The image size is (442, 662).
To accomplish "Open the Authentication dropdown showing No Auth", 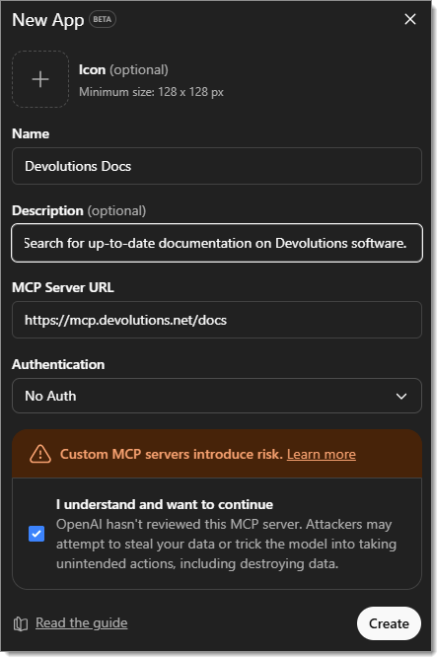I will tap(217, 396).
